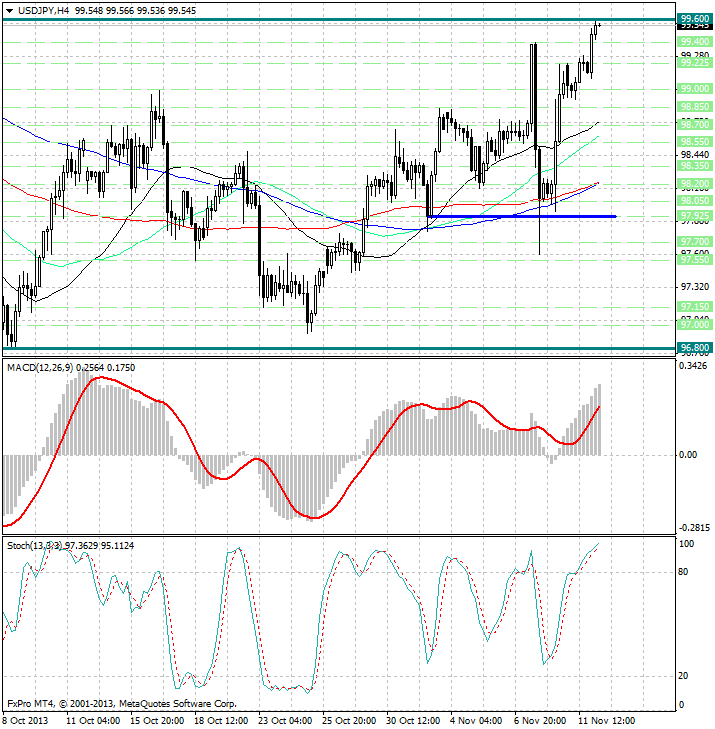
Task: Select the 99.400 price level label
Action: (x=695, y=42)
